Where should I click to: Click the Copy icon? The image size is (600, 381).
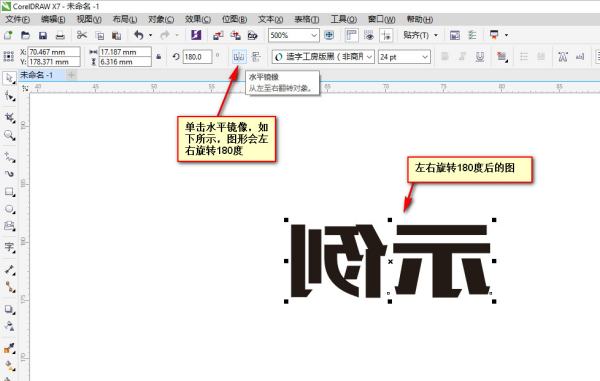[99, 36]
